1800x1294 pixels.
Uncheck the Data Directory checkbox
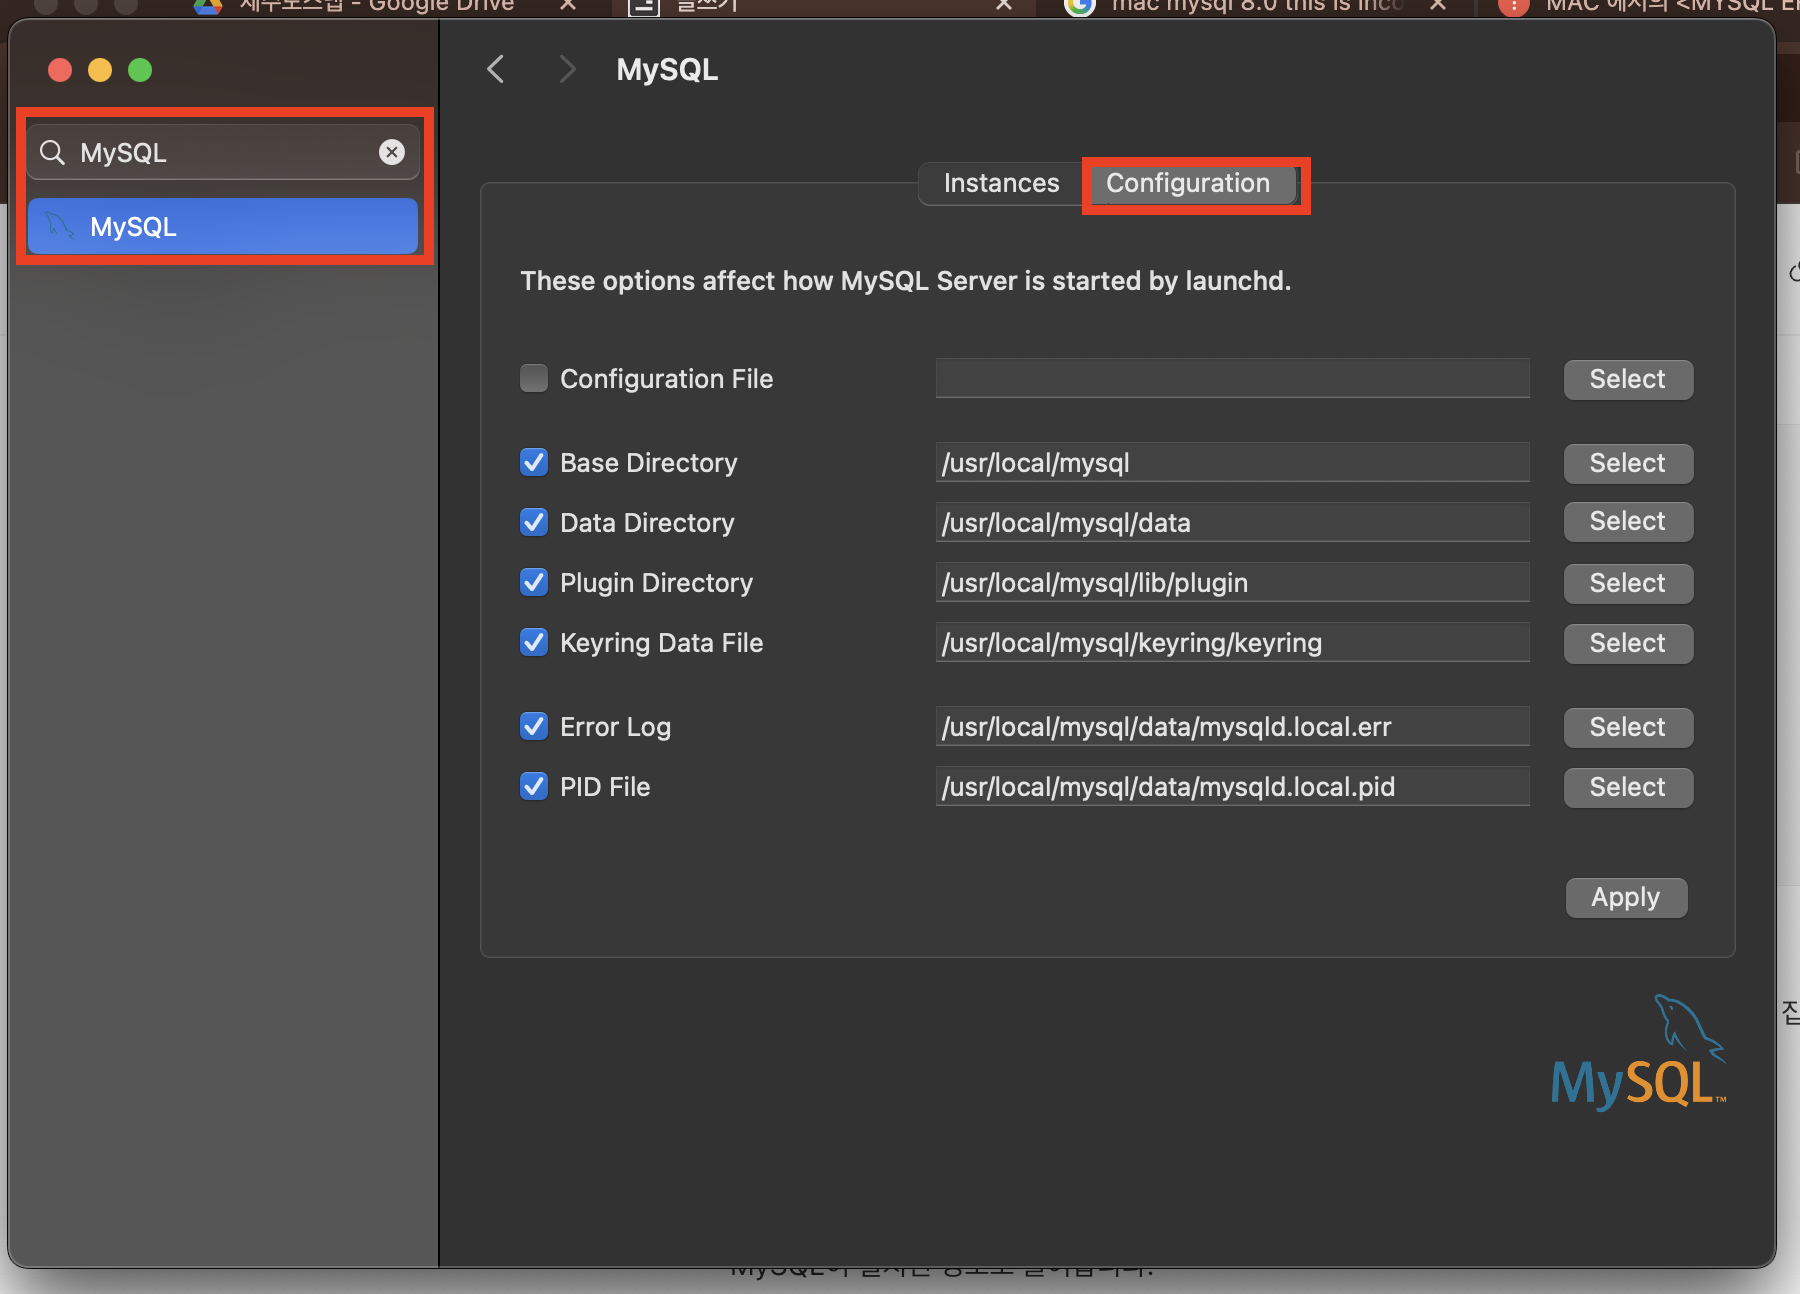534,522
